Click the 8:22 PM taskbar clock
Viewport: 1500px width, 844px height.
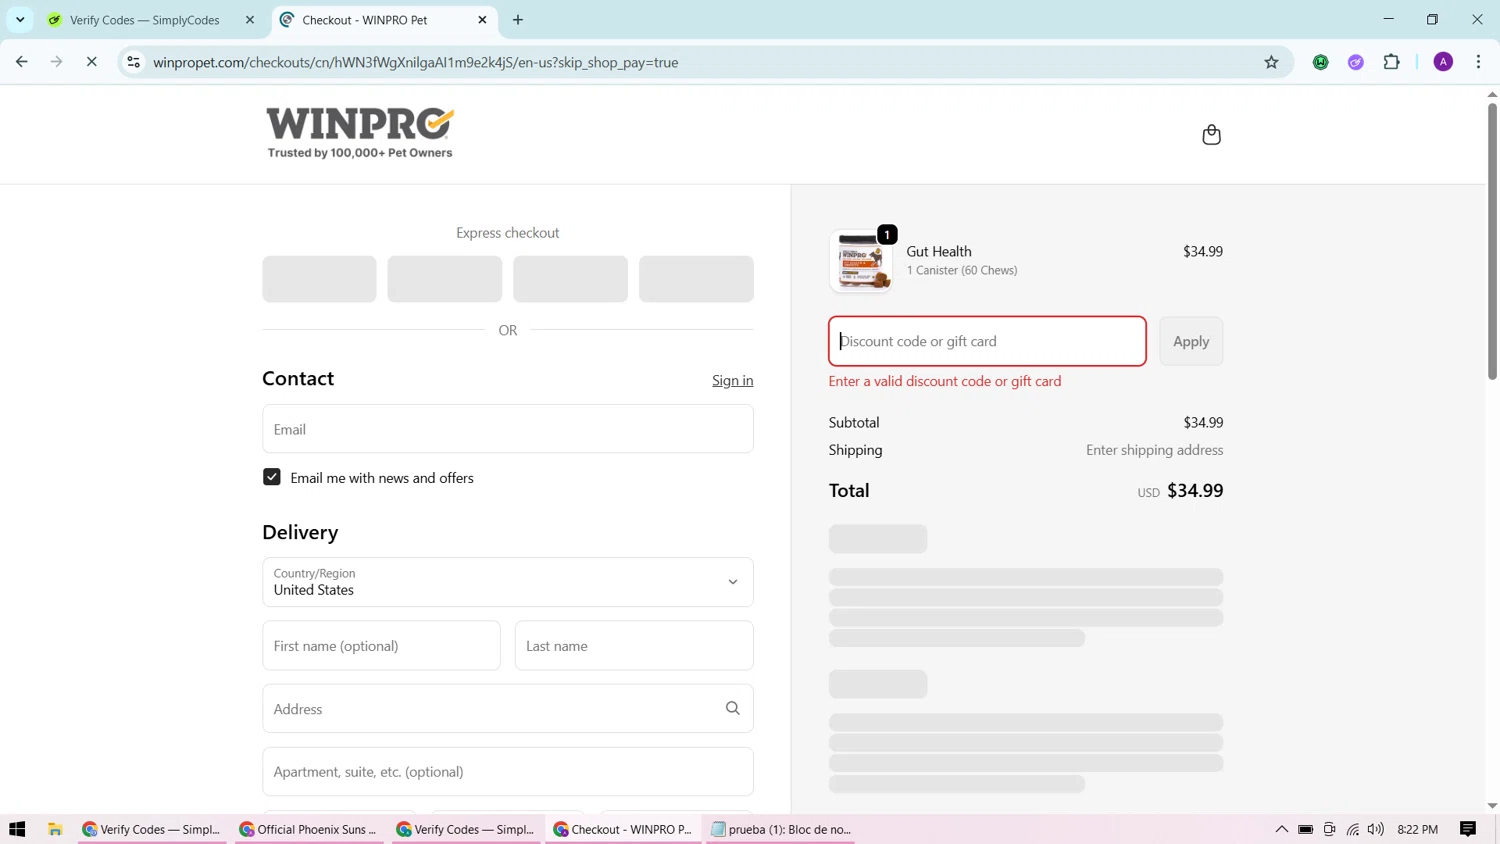[1417, 829]
